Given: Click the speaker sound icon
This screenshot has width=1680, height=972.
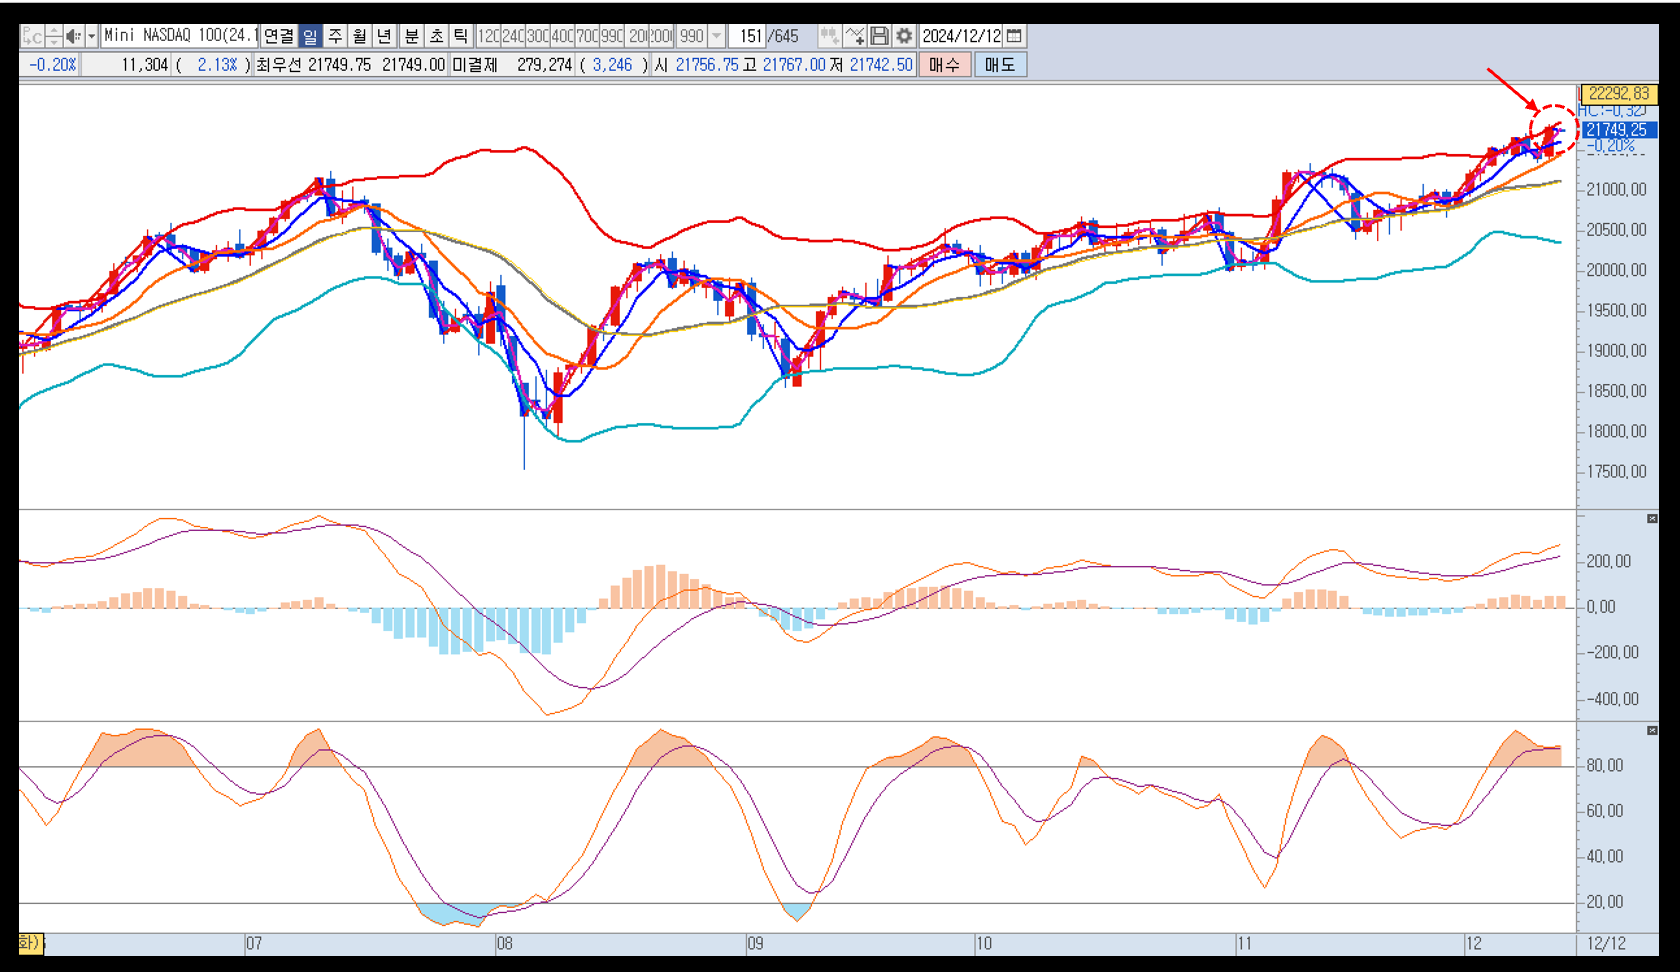Looking at the screenshot, I should [73, 36].
